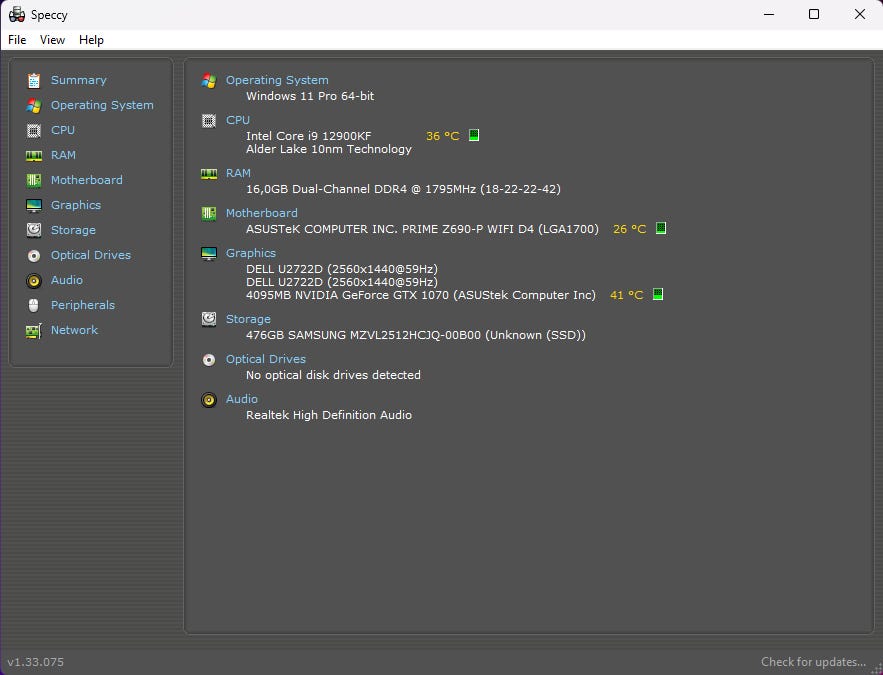Click the Motherboard heading link in summary panel
The image size is (883, 675).
[261, 213]
